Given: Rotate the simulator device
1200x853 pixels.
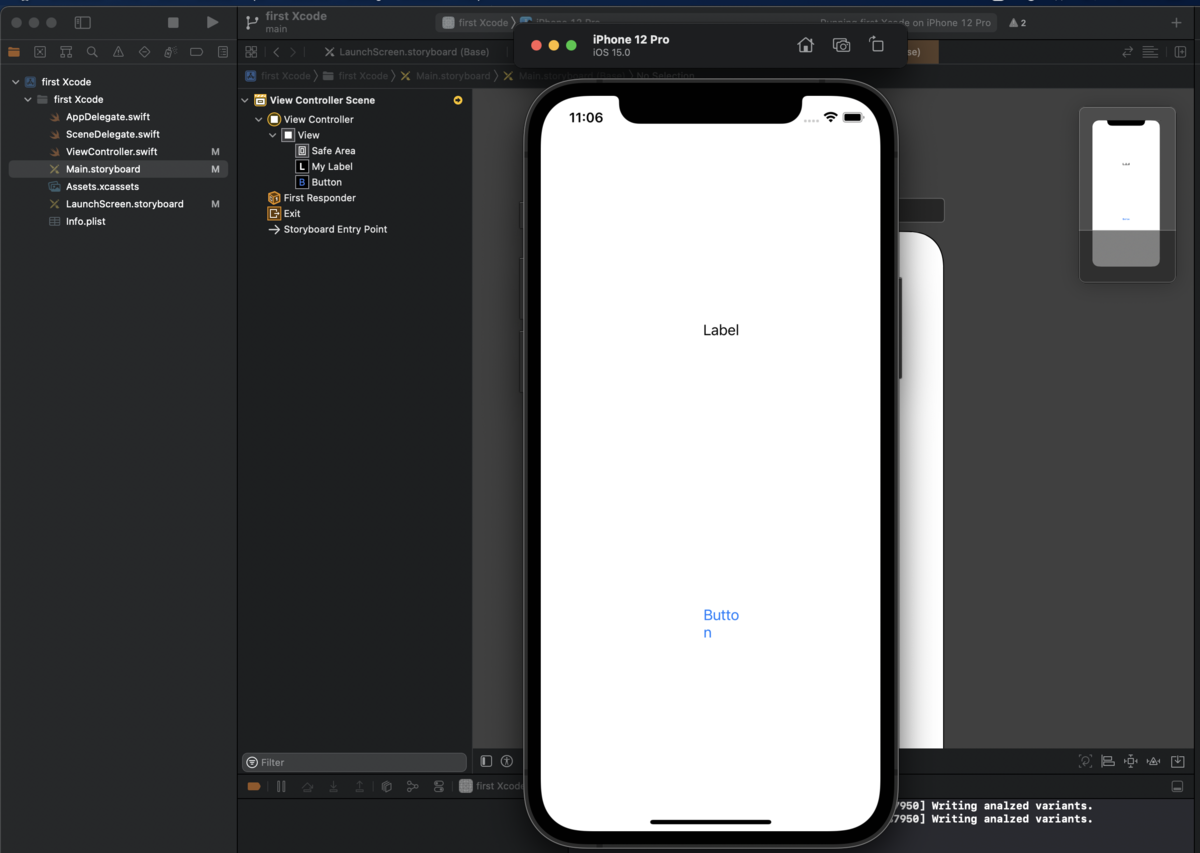Looking at the screenshot, I should point(877,45).
